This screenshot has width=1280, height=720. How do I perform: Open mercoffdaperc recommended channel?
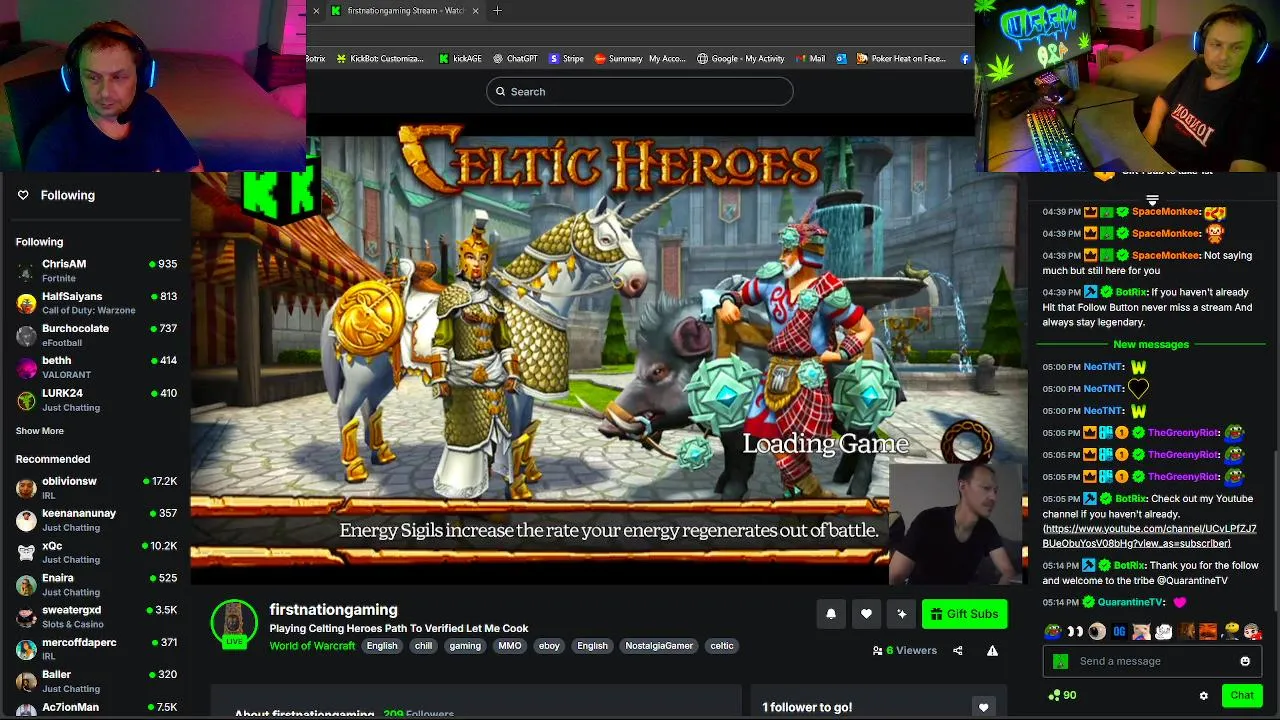tap(96, 649)
